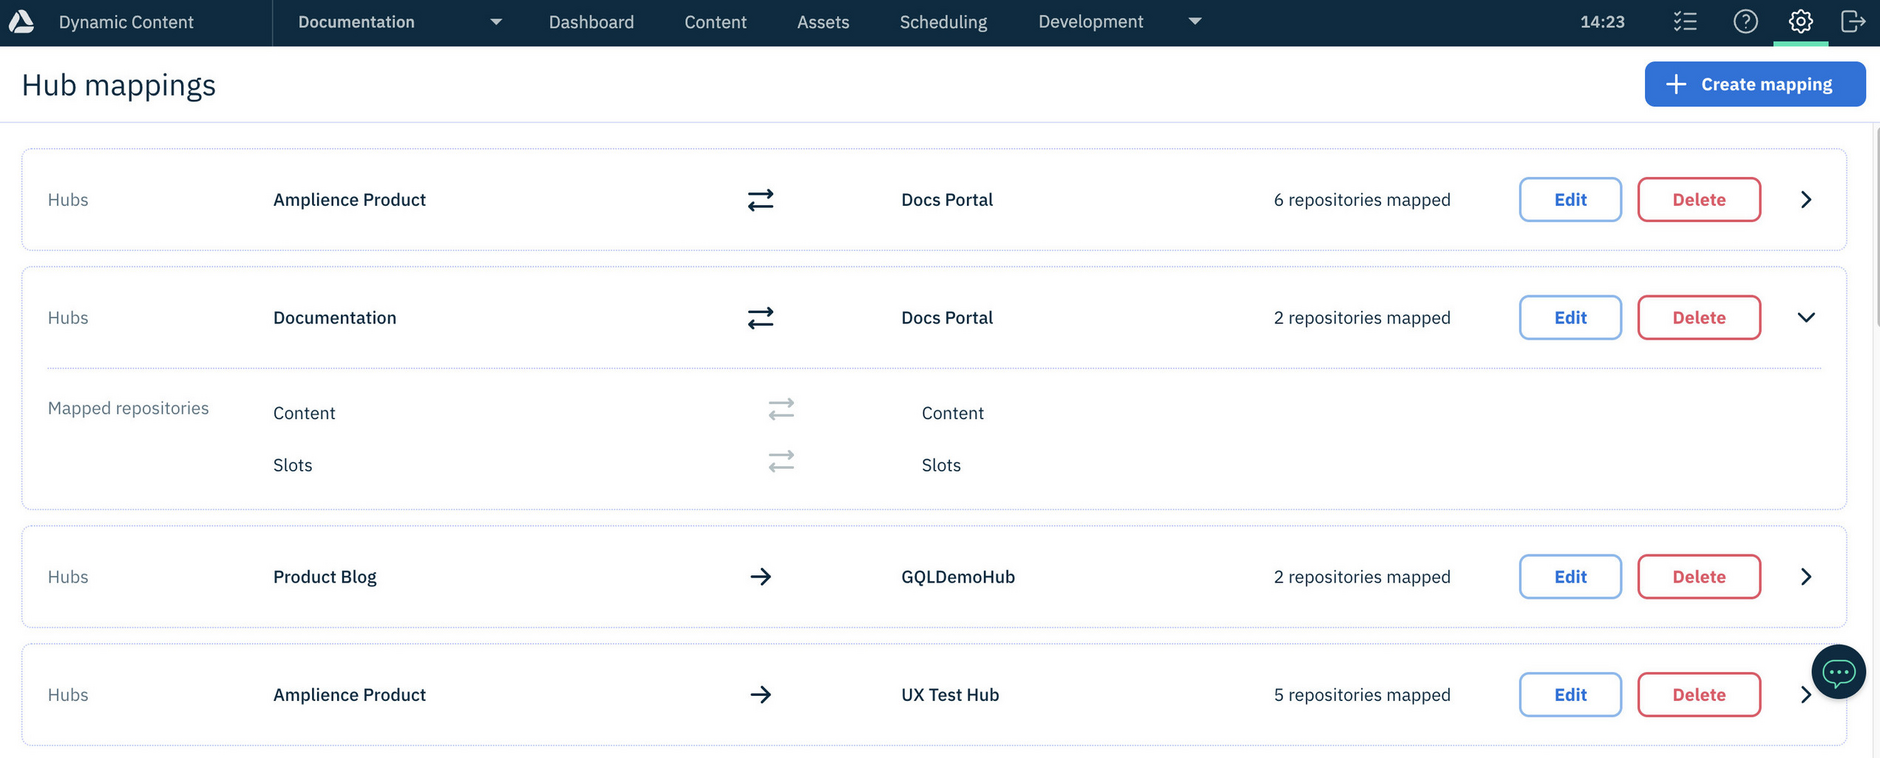Open the chat support bubble
Screen dimensions: 1880x758
(1838, 672)
